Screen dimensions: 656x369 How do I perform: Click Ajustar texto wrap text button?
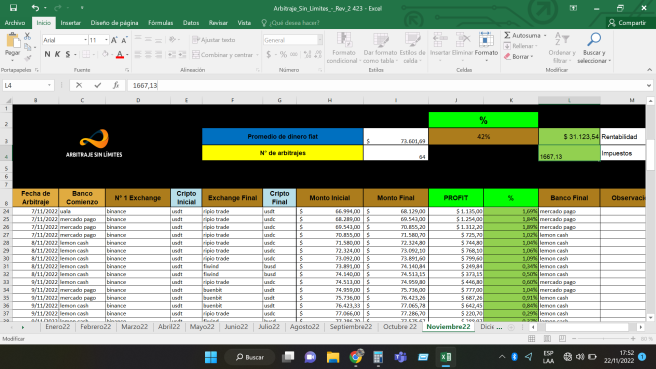(x=214, y=40)
